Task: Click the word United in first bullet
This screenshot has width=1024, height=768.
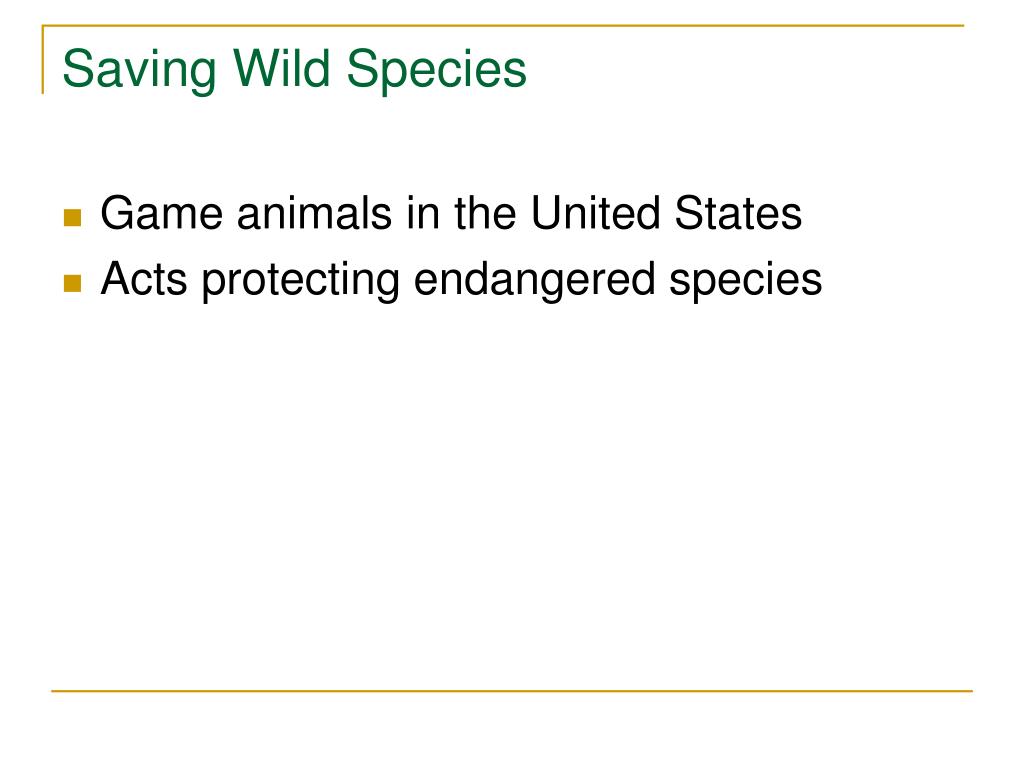Action: coord(596,214)
